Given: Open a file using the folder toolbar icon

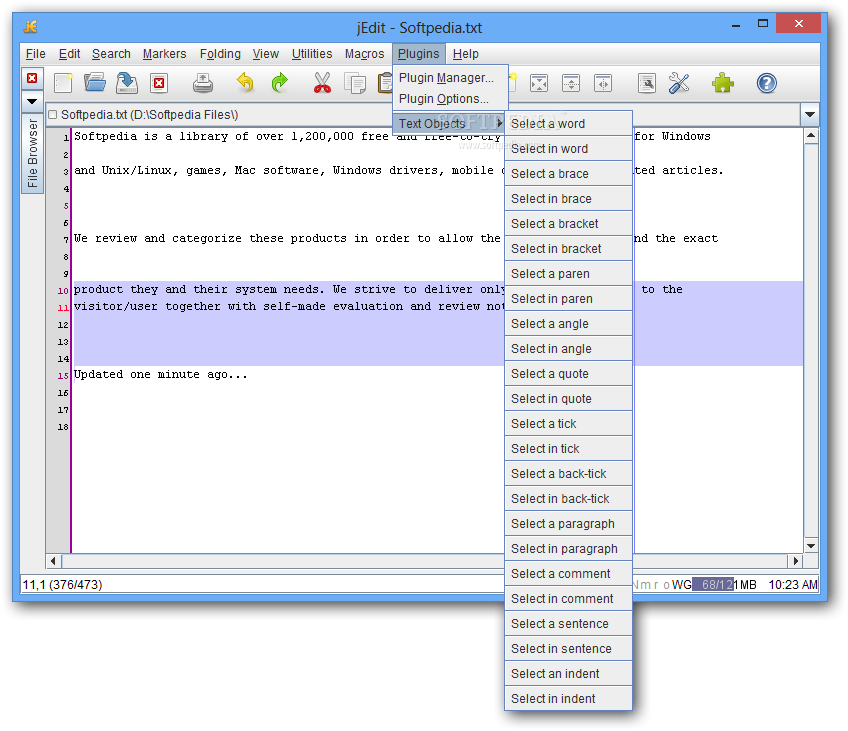Looking at the screenshot, I should coord(95,83).
